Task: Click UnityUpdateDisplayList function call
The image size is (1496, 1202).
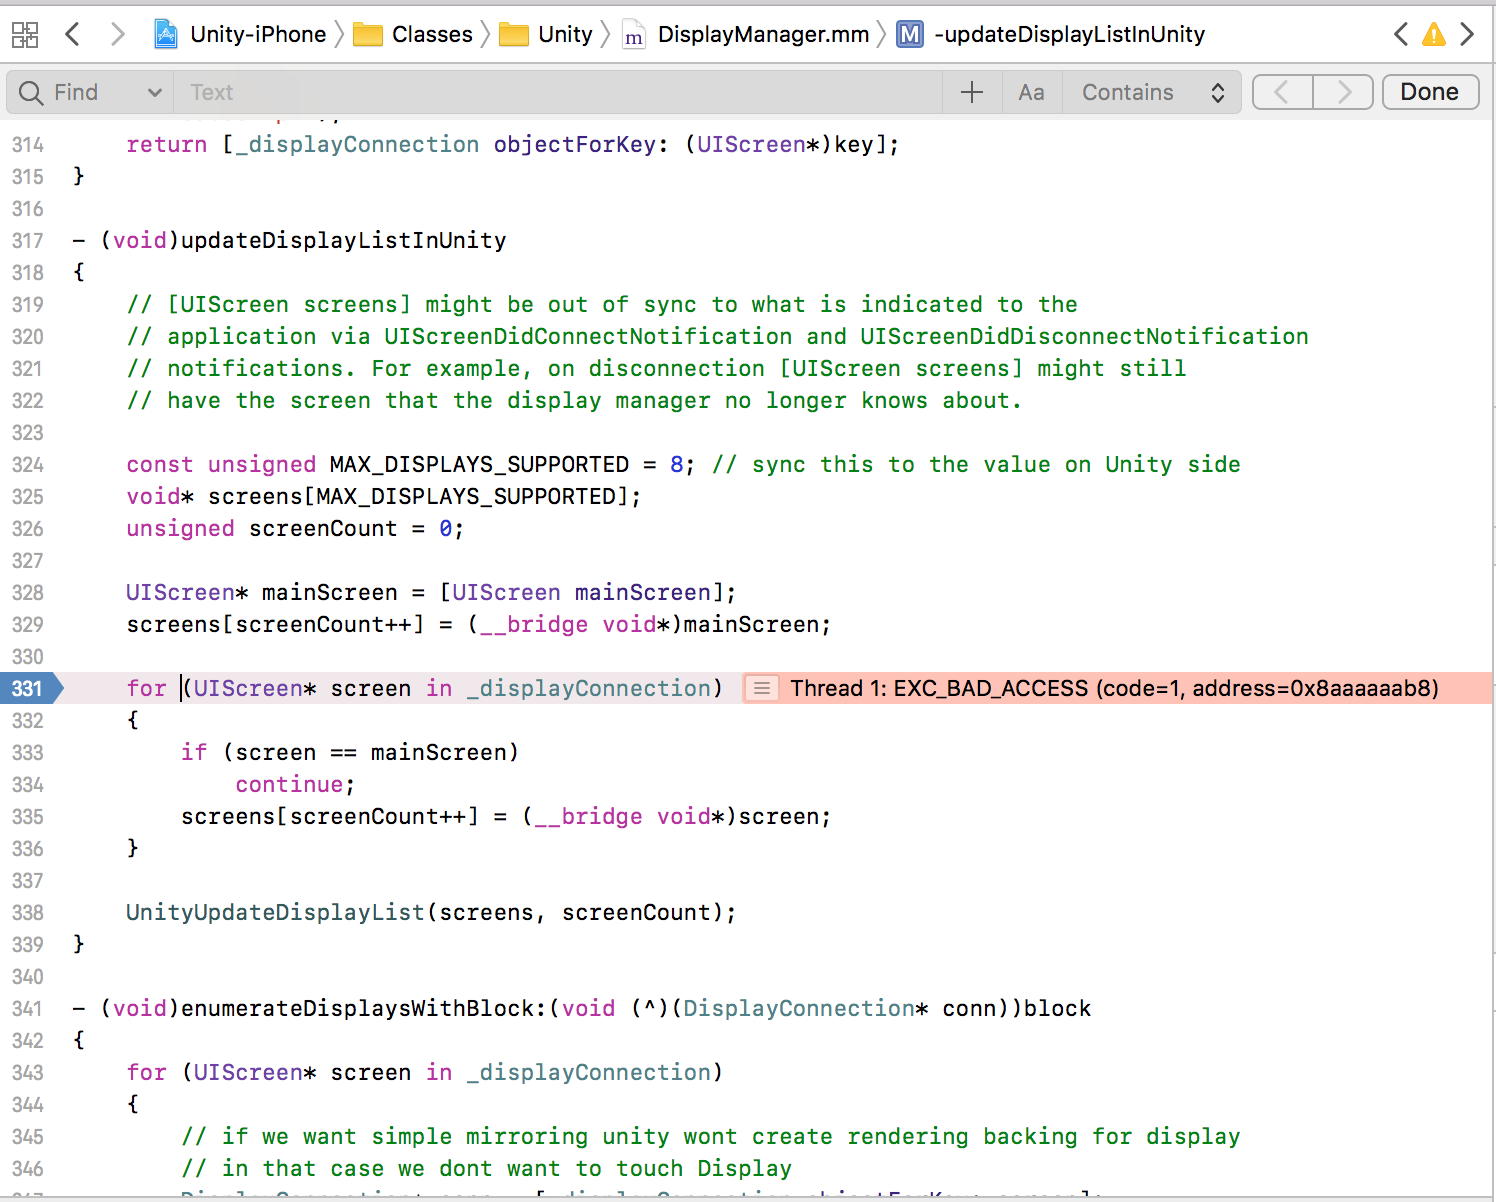Action: coord(275,912)
